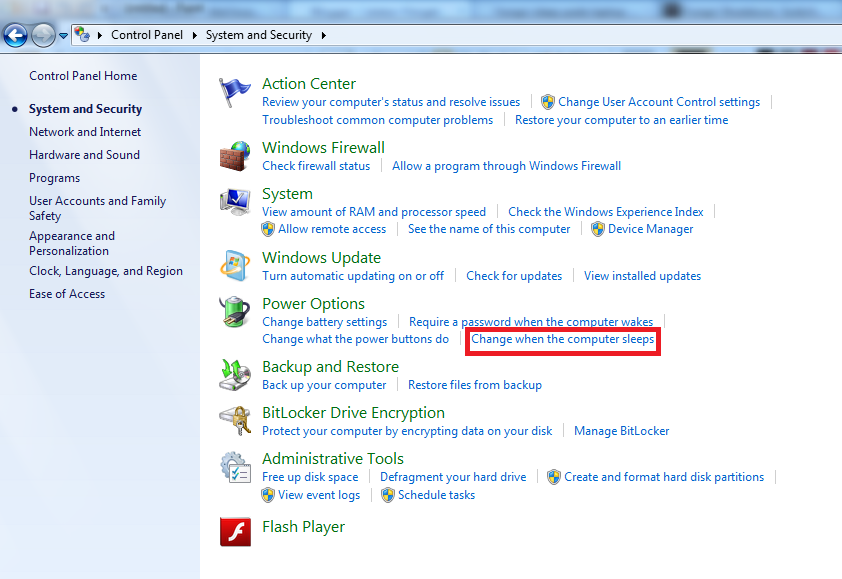Click Manage BitLocker

click(x=621, y=431)
